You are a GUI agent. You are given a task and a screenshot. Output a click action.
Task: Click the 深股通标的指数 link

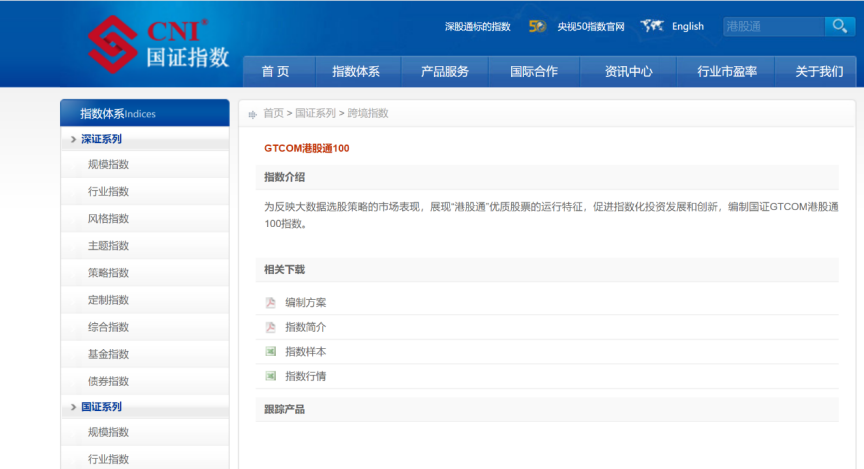478,26
